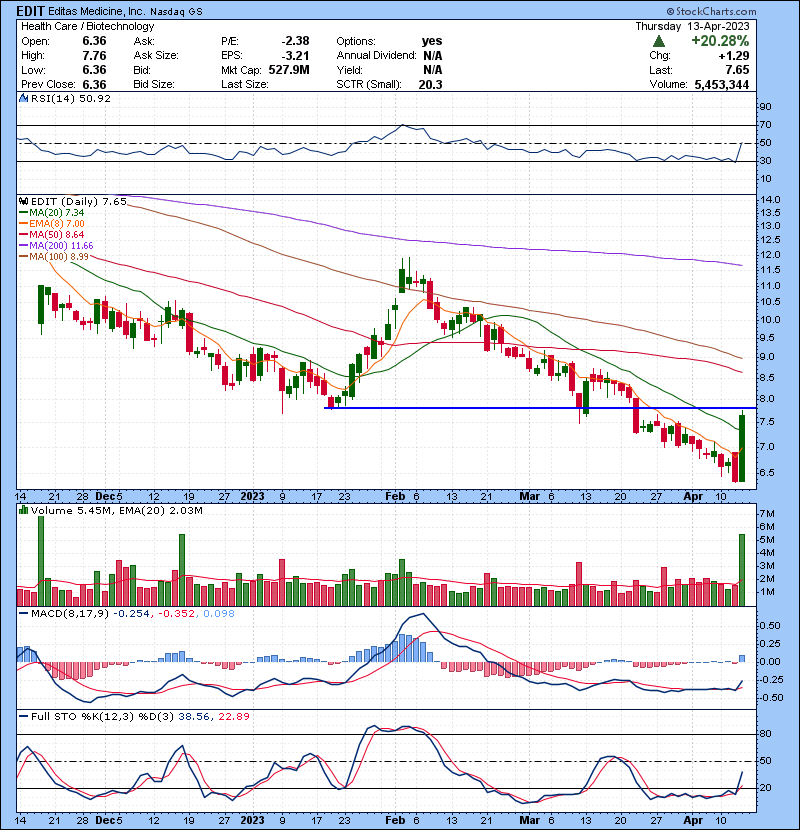Click the Yield: label
This screenshot has width=800, height=830.
(x=349, y=70)
